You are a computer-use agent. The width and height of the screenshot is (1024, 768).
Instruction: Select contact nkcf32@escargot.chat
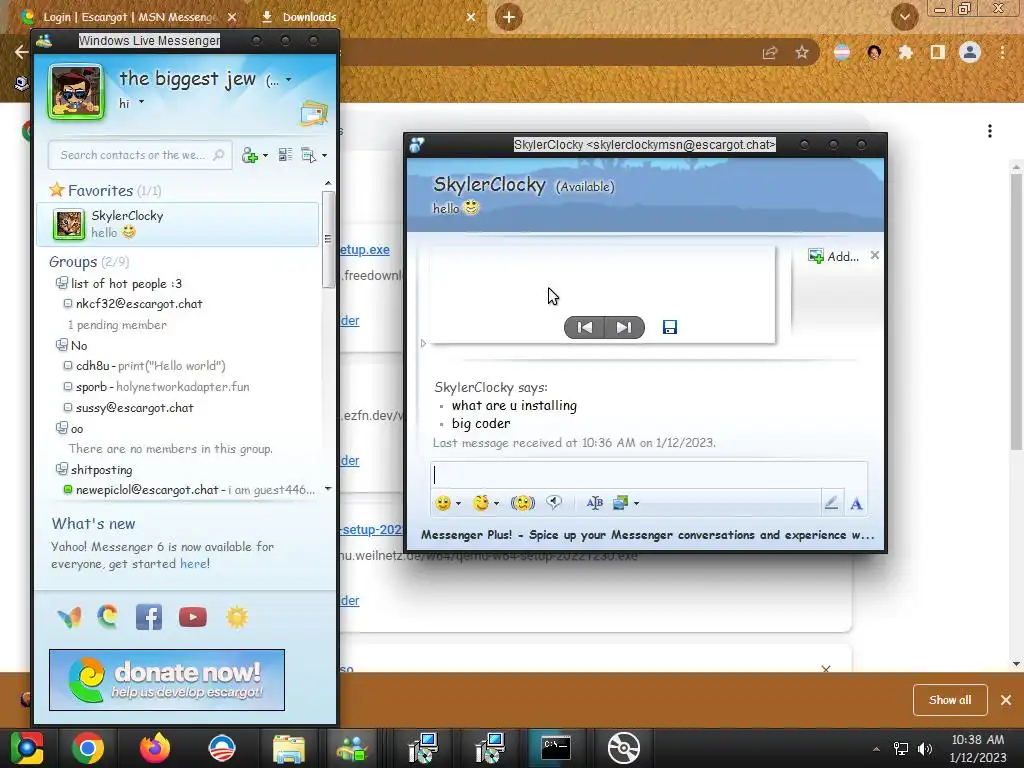[x=139, y=304]
